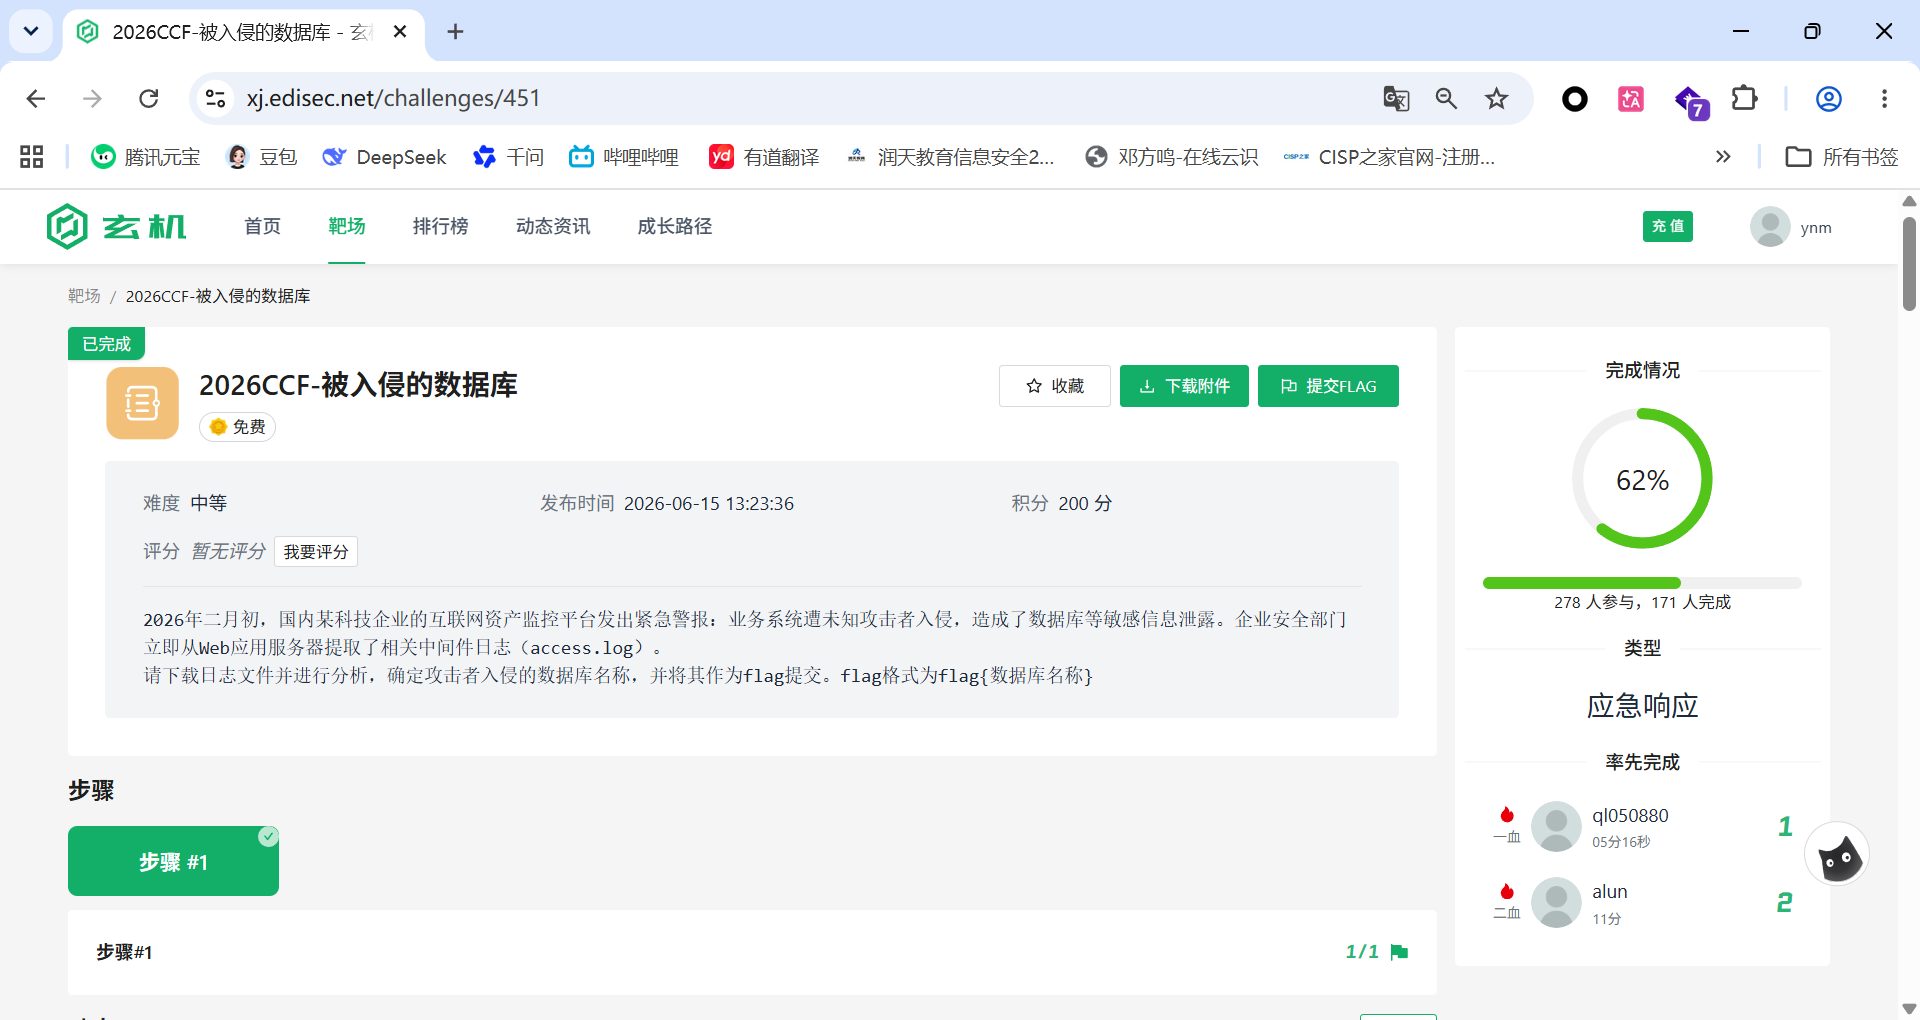1920x1020 pixels.
Task: Open the Extensions puzzle icon
Action: (x=1744, y=98)
